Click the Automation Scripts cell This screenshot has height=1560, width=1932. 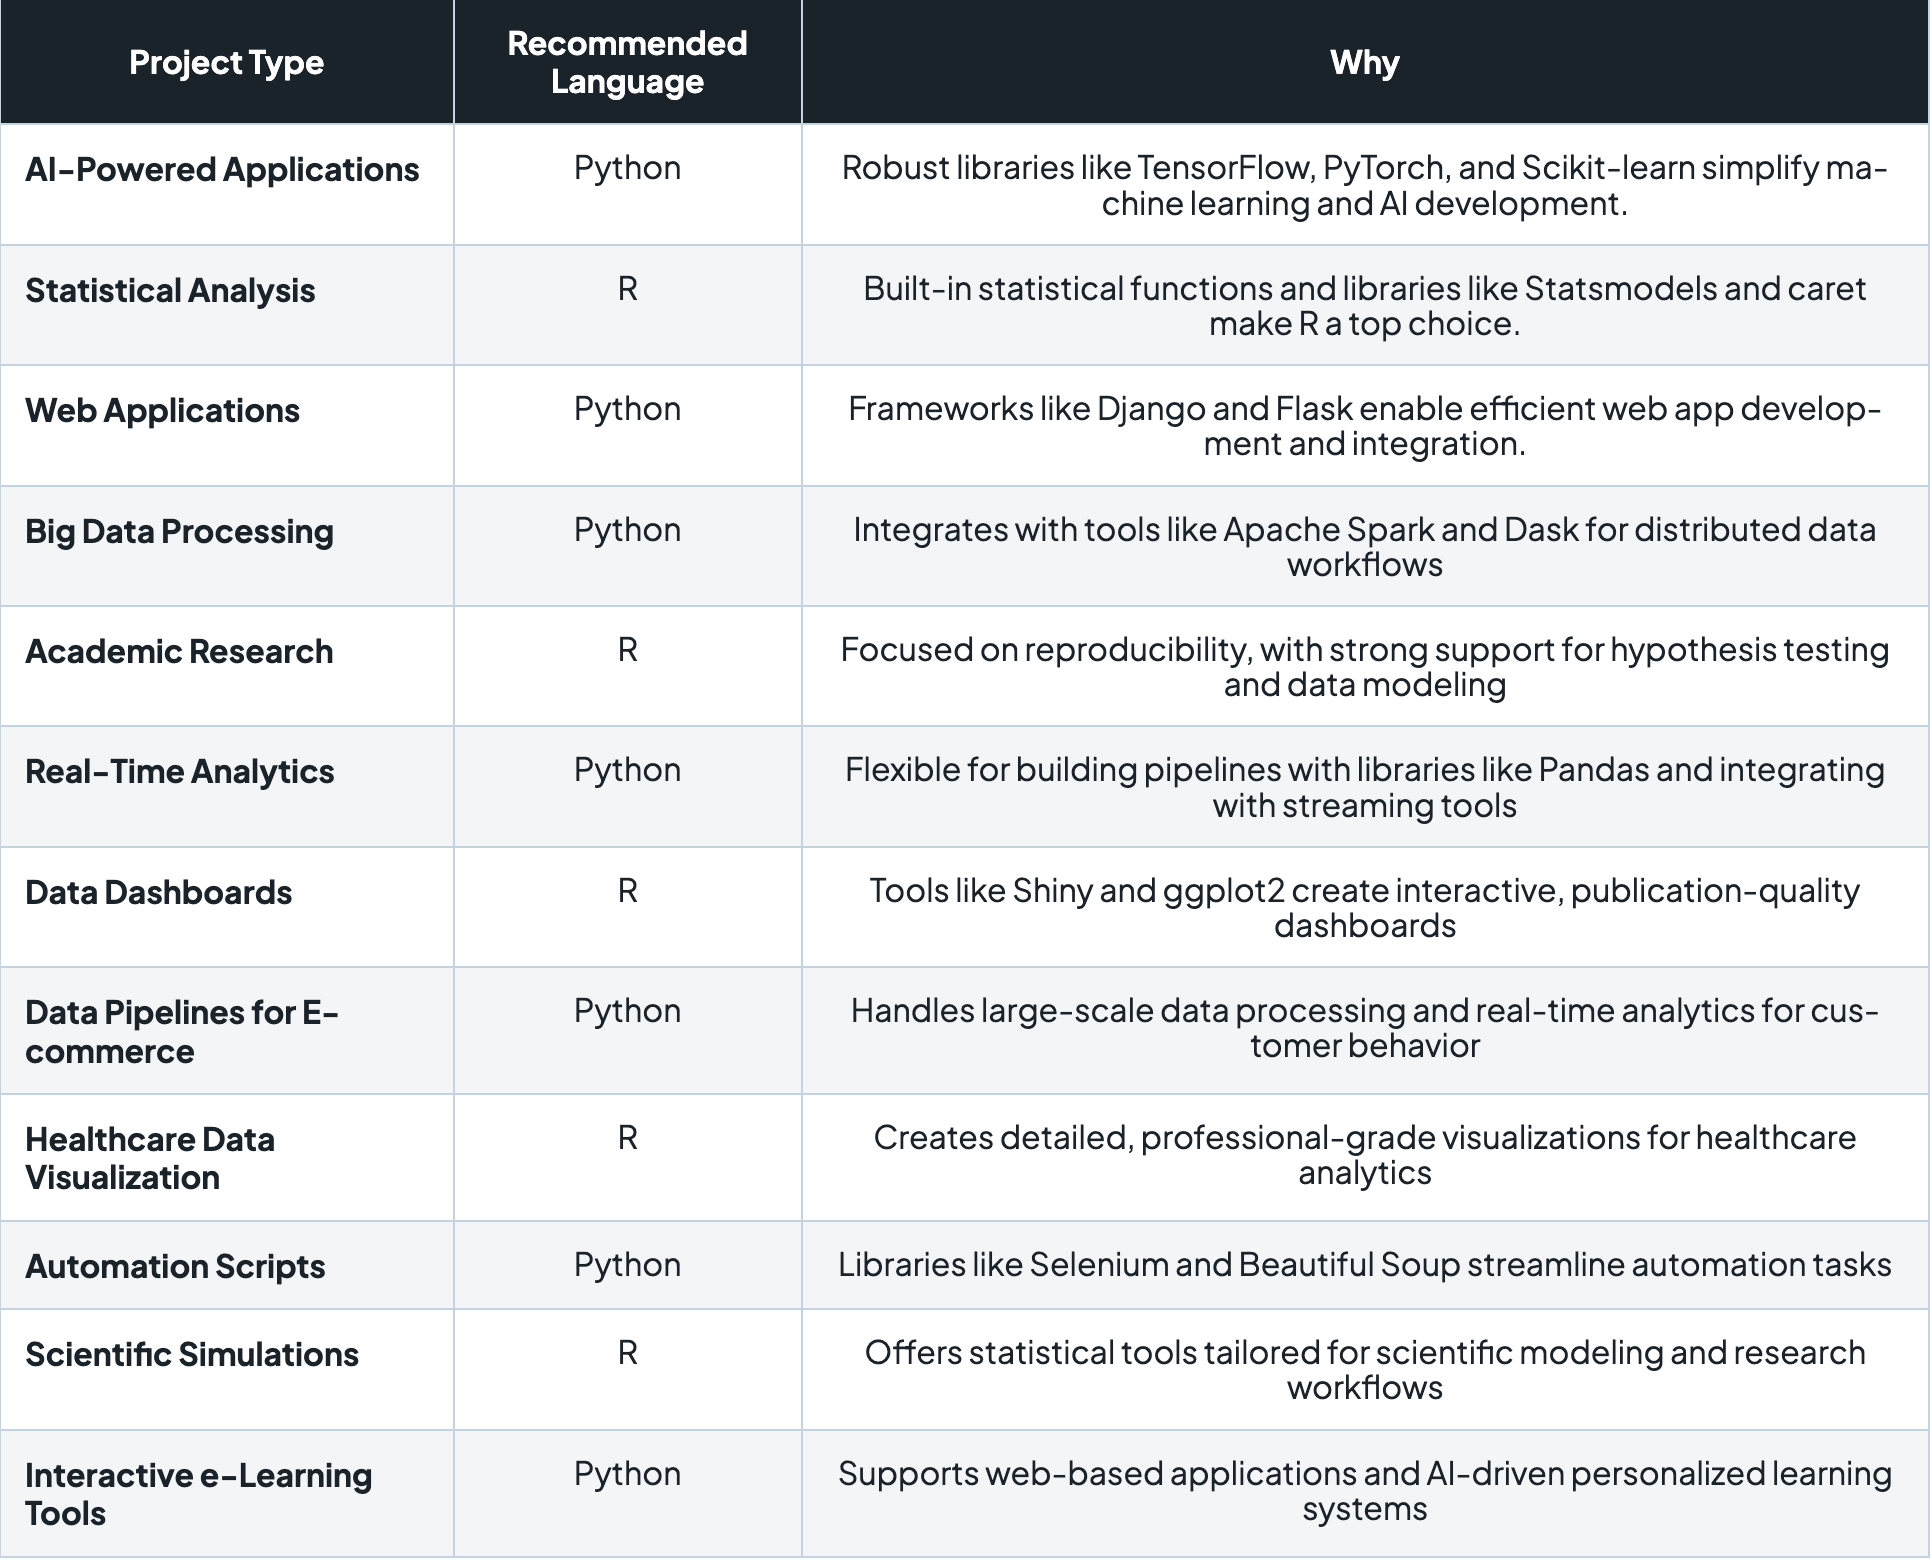pyautogui.click(x=175, y=1267)
